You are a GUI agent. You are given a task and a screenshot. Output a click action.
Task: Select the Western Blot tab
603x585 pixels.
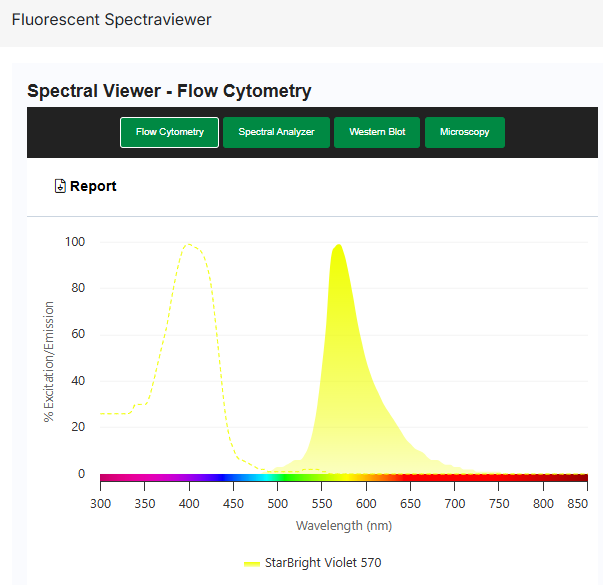click(377, 132)
